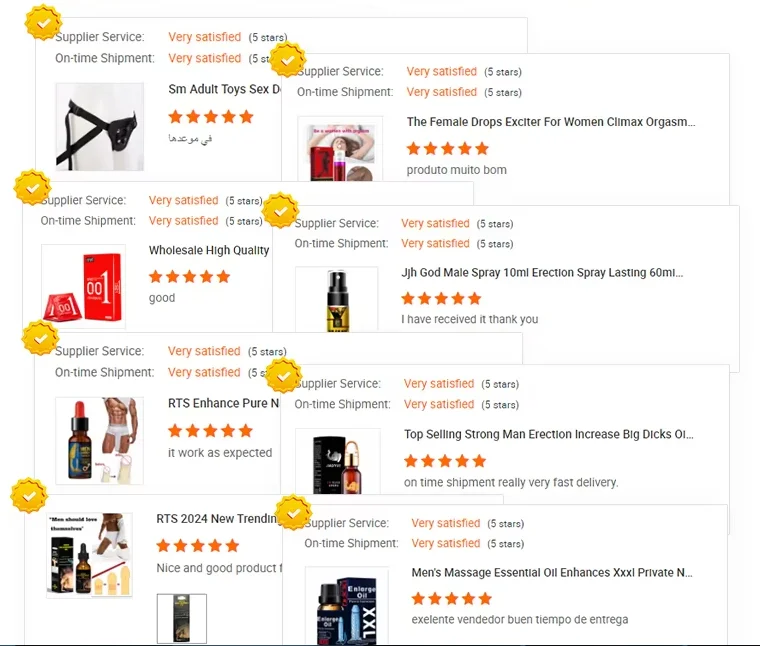Open The Female Drops Exciter product title
The height and width of the screenshot is (646, 760).
[551, 122]
